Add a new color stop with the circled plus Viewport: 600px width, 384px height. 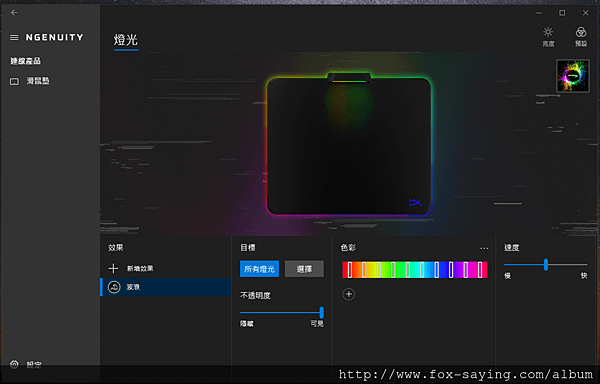click(348, 294)
